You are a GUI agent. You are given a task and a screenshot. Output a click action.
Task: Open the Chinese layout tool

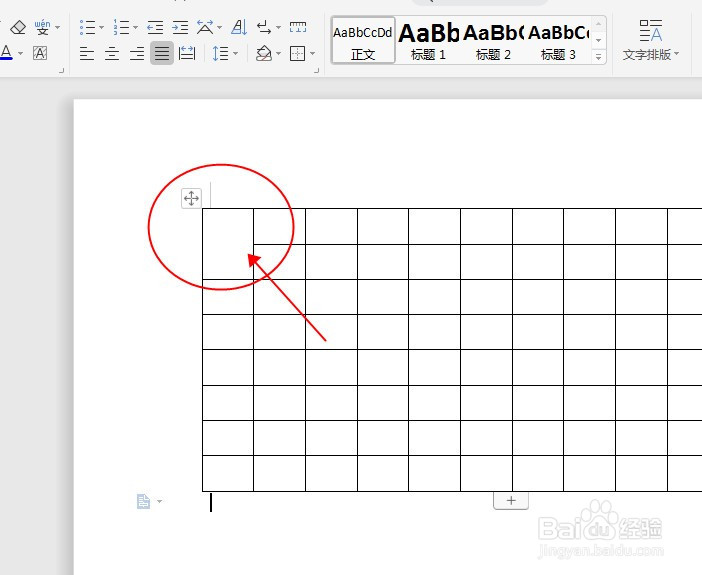pyautogui.click(x=205, y=27)
